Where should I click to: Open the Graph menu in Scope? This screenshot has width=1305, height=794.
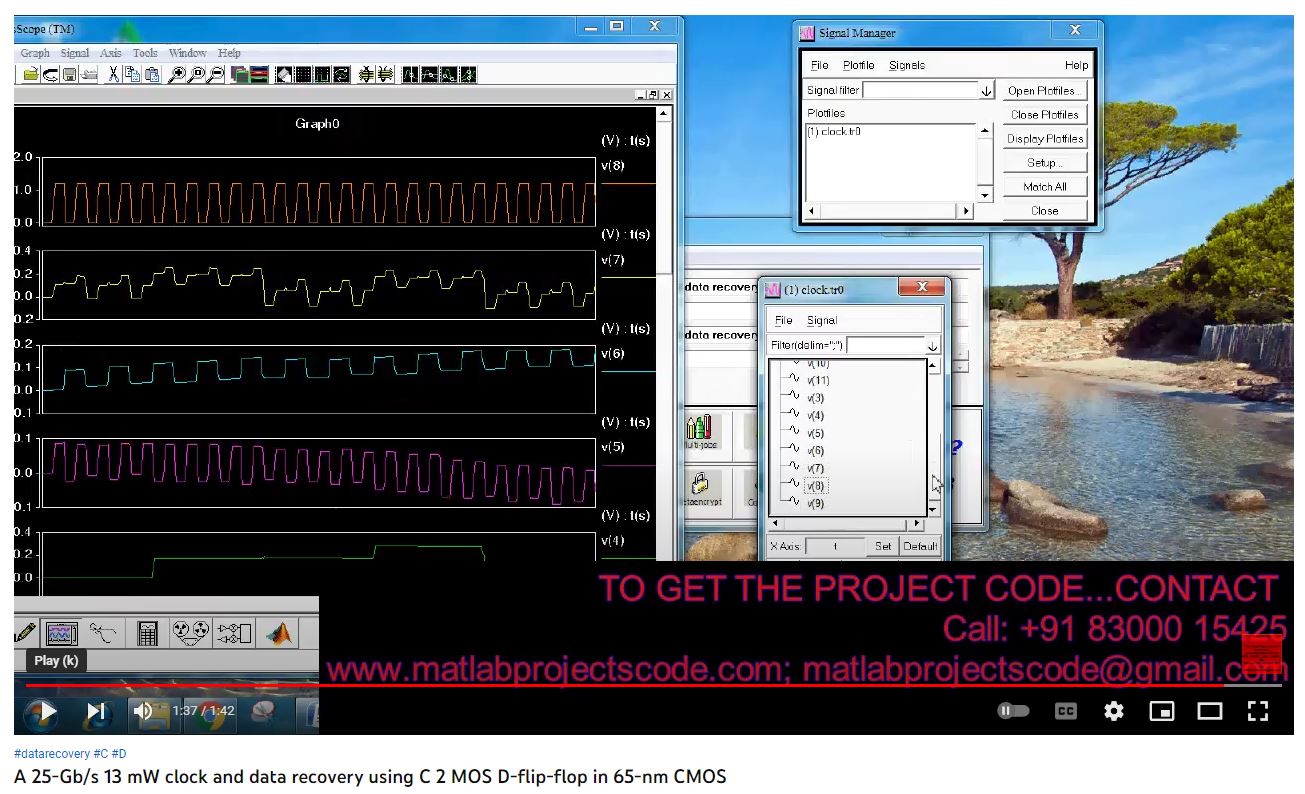coord(35,53)
